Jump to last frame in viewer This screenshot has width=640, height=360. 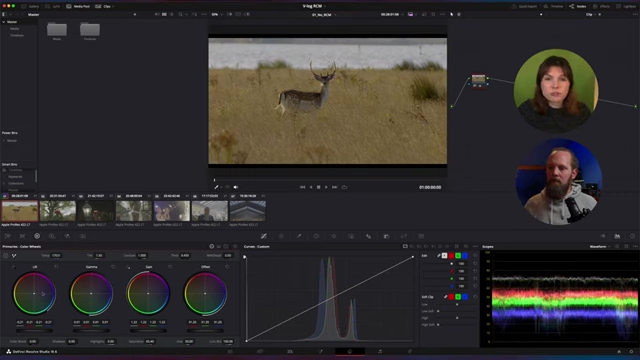pos(334,187)
